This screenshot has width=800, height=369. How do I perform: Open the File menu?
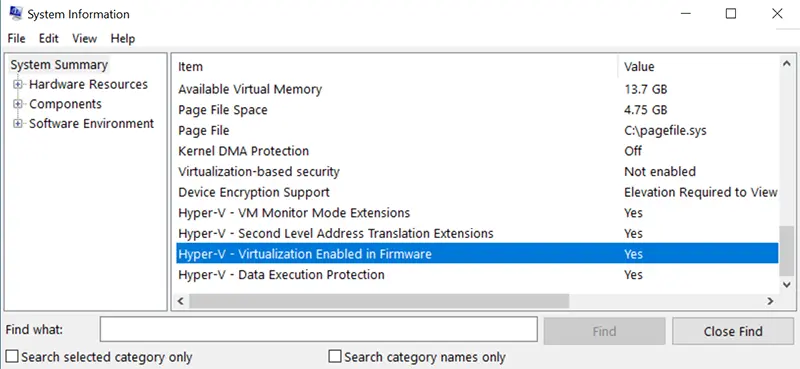click(x=16, y=38)
